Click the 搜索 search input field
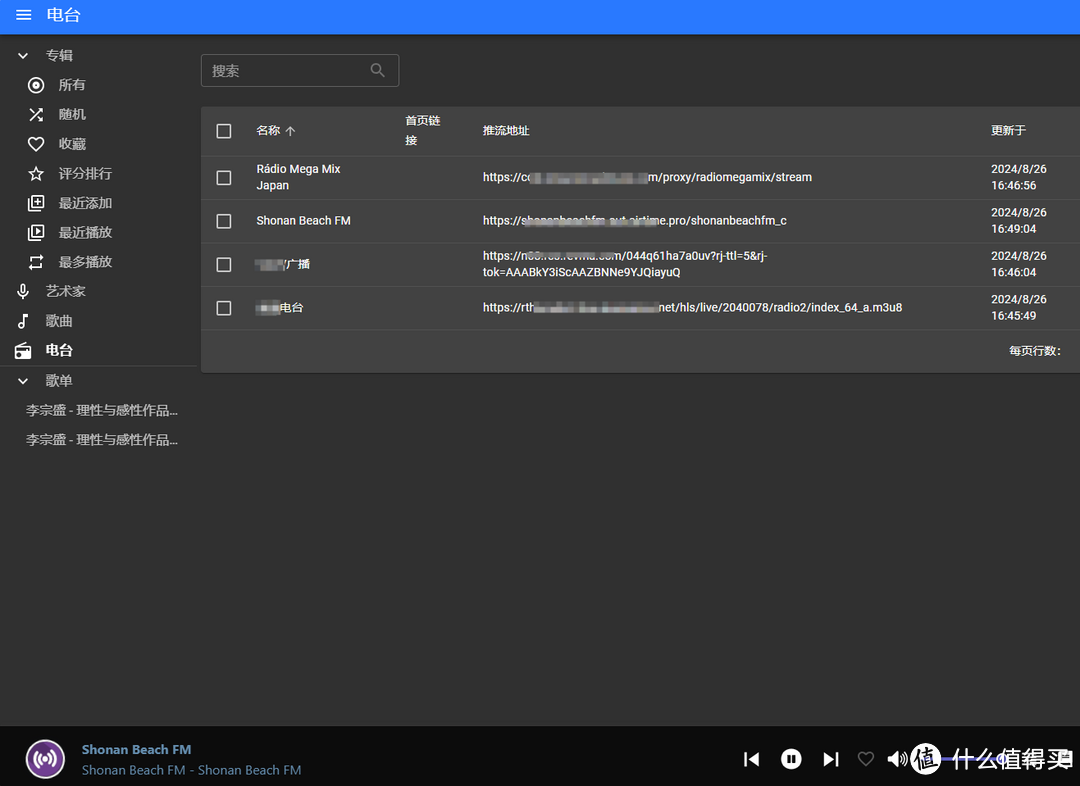 tap(285, 71)
